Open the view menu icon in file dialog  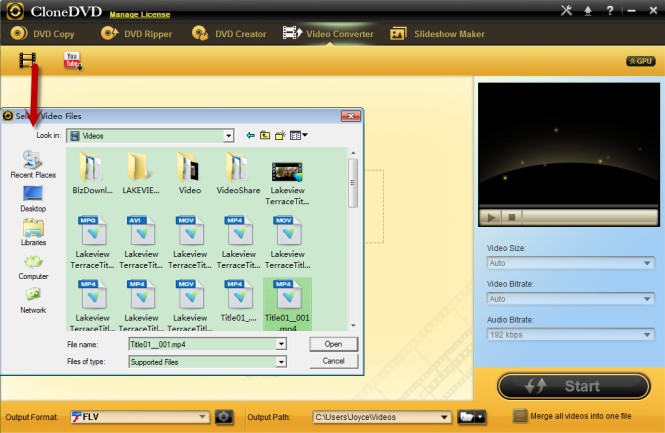click(299, 135)
